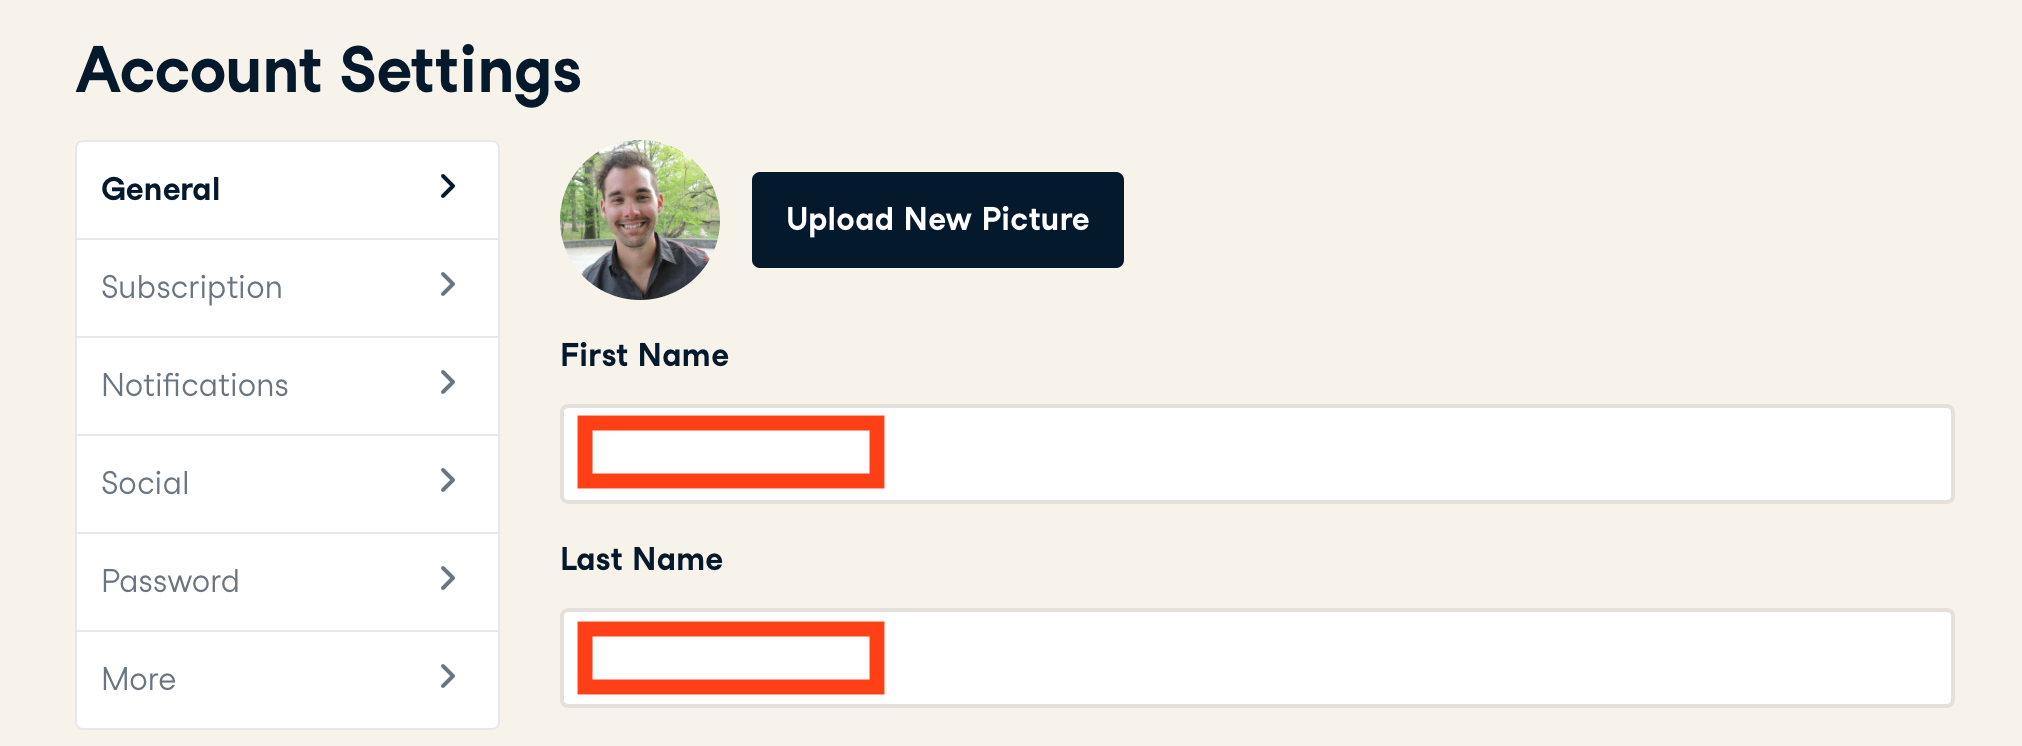The width and height of the screenshot is (2022, 746).
Task: Go to the Notifications settings
Action: [x=195, y=385]
